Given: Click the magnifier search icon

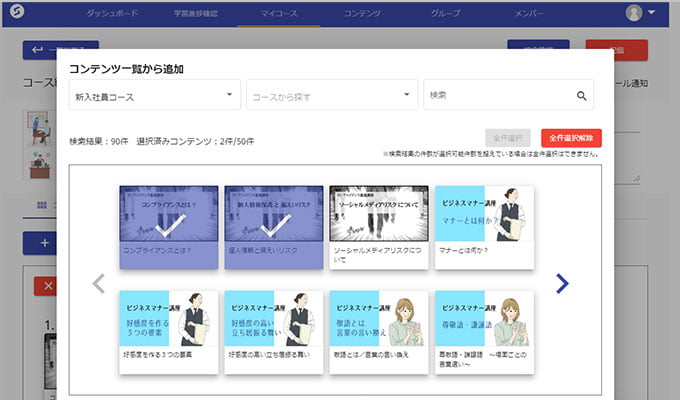Looking at the screenshot, I should click(582, 96).
